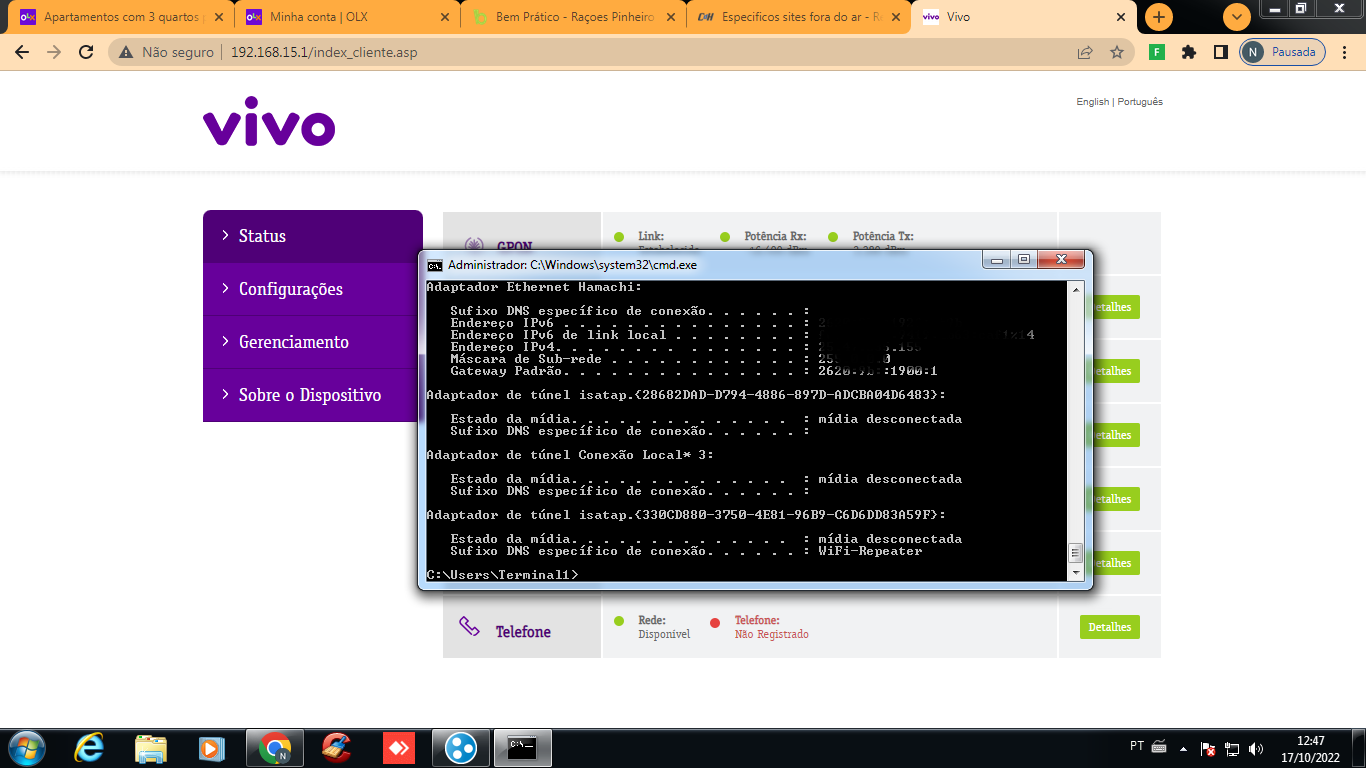Click the browser forward arrow
The image size is (1366, 768).
pos(54,52)
